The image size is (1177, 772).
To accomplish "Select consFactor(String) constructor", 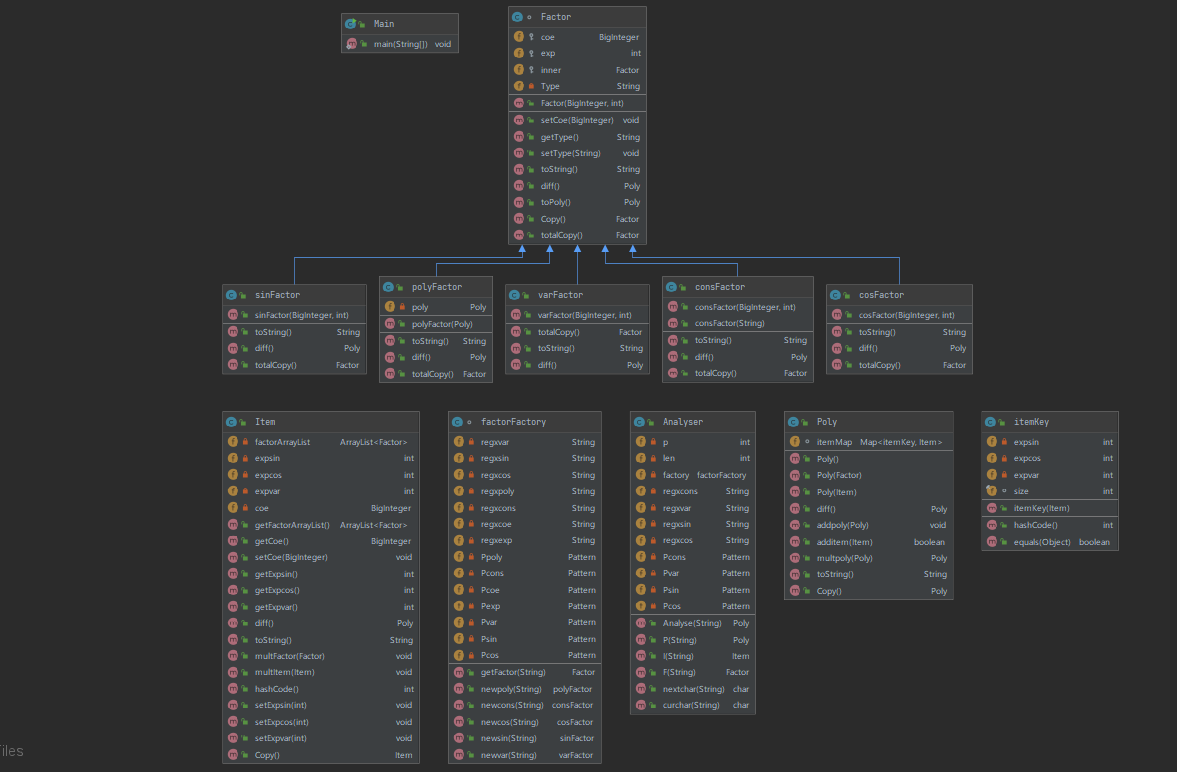I will (x=737, y=323).
